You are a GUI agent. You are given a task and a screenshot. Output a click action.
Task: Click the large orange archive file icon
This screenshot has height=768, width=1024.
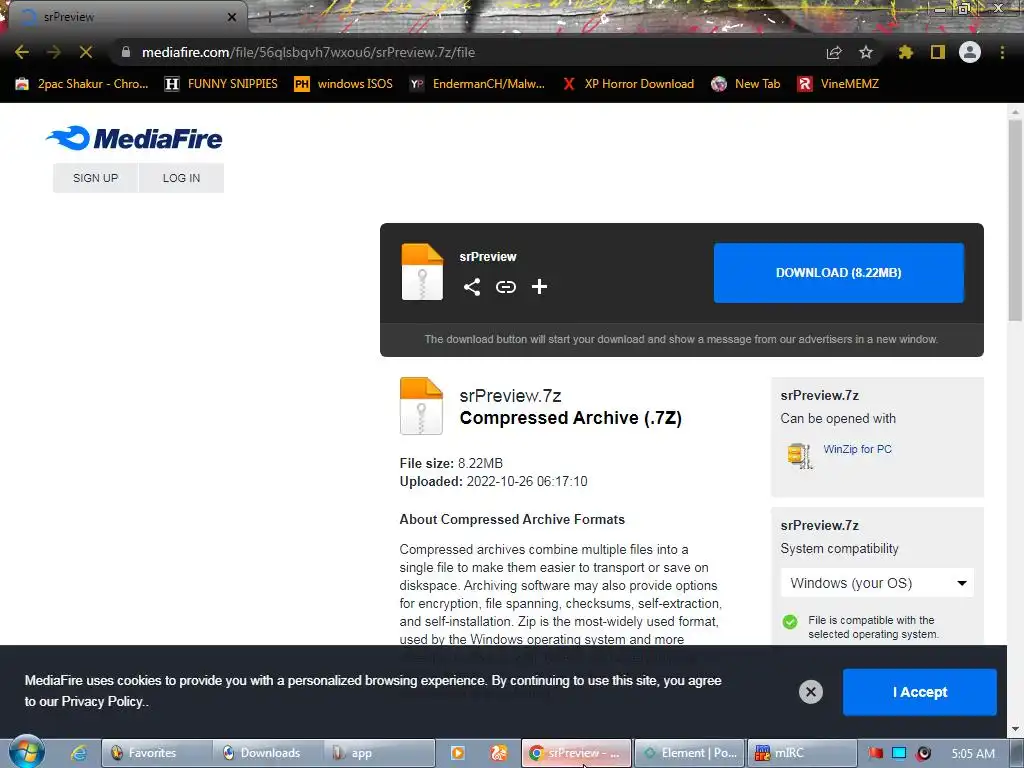point(421,406)
